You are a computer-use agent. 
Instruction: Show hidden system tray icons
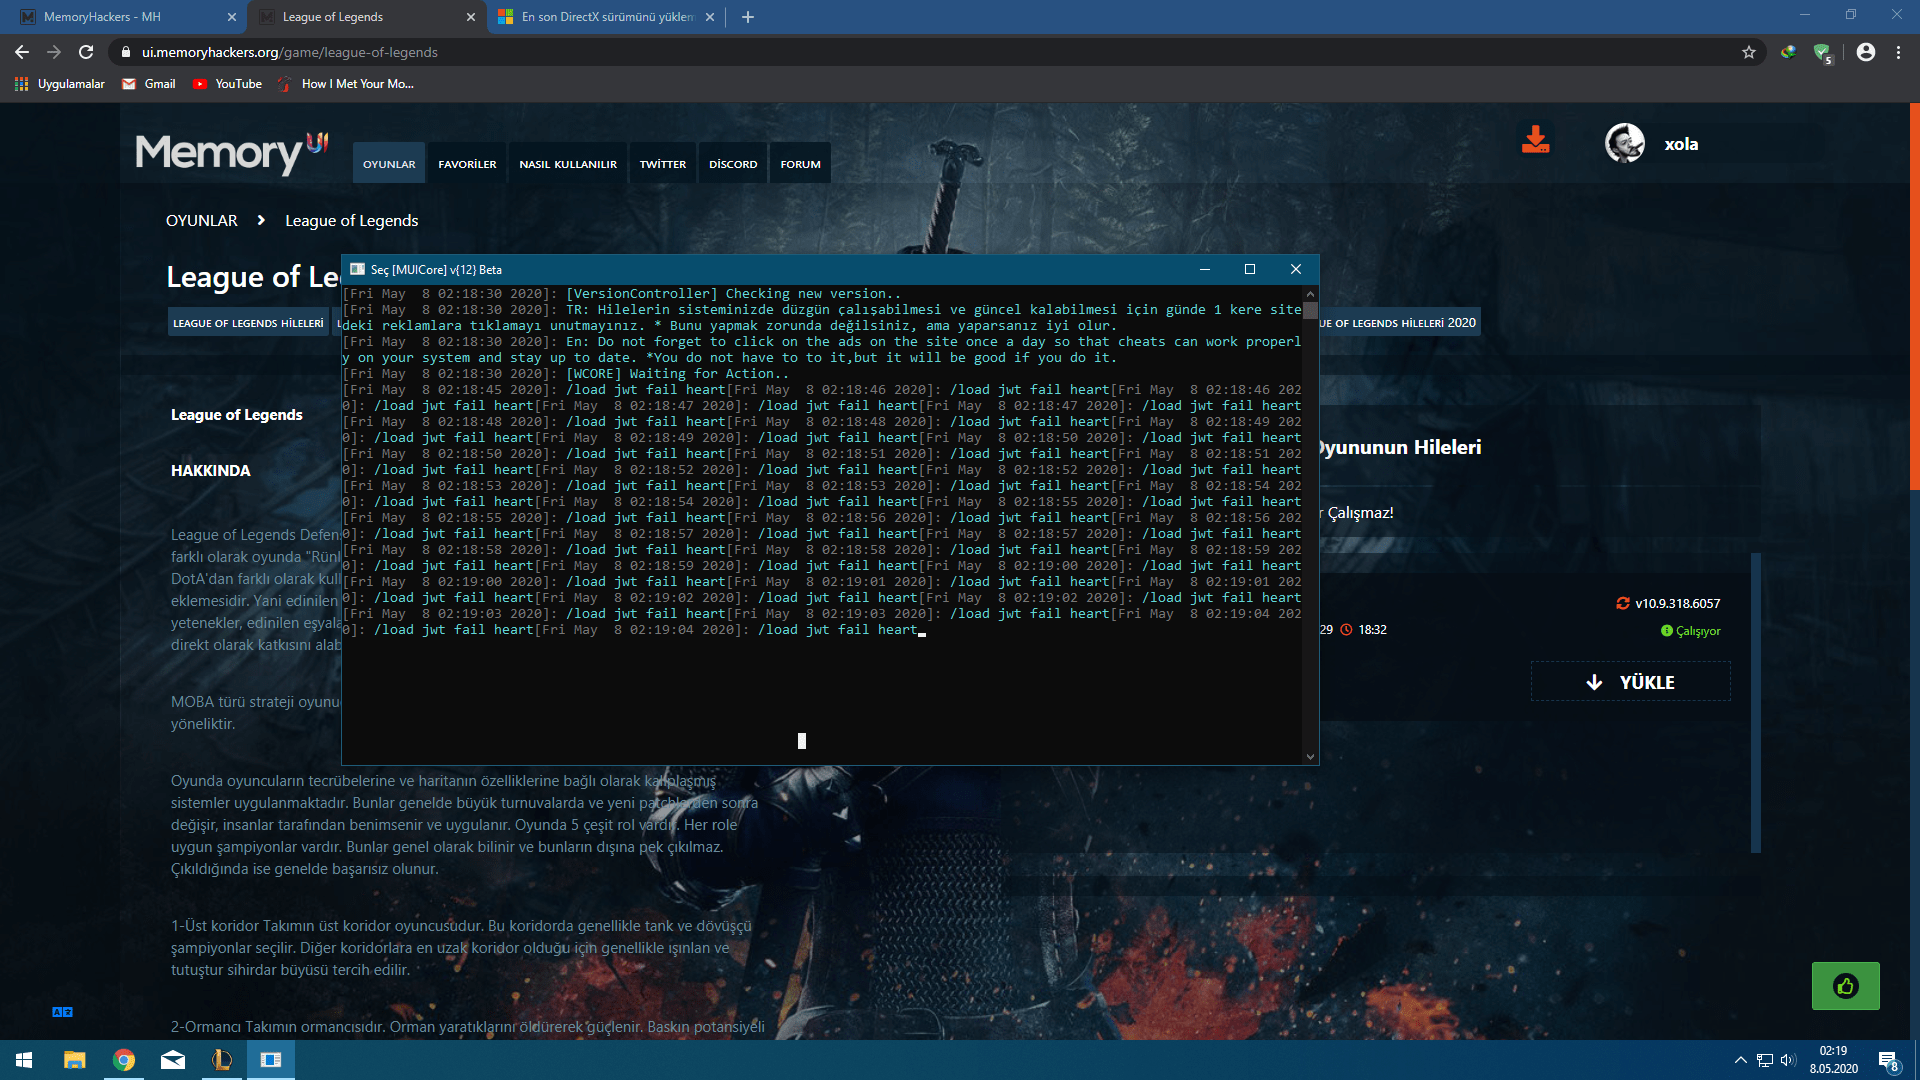tap(1740, 1060)
